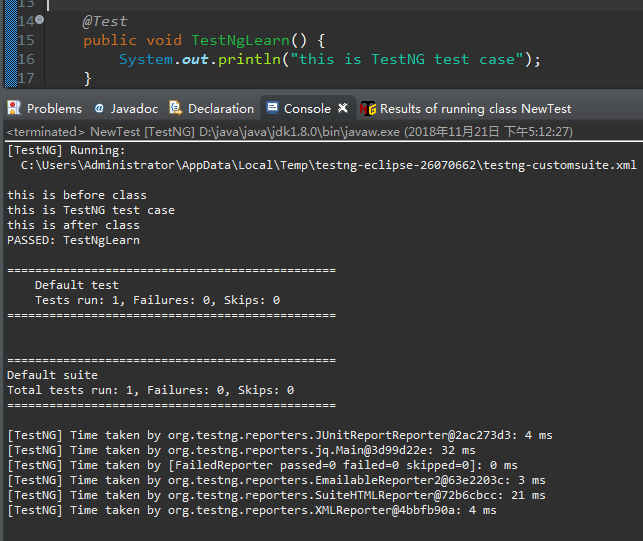The image size is (643, 541).
Task: Click the Javadoc @ icon
Action: (99, 108)
